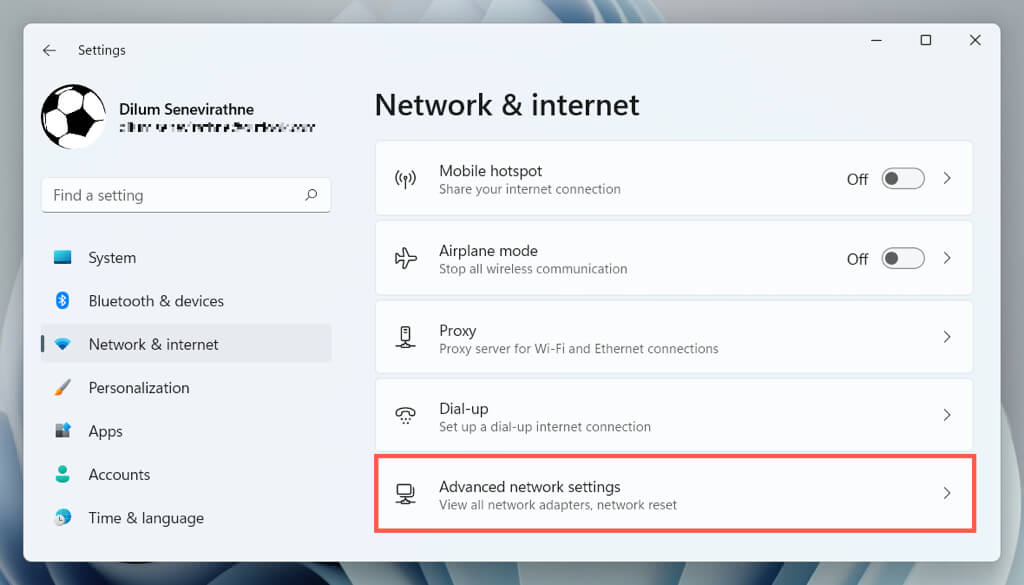Click the Mobile hotspot antenna icon
Screen dimensions: 1024x585
405,179
